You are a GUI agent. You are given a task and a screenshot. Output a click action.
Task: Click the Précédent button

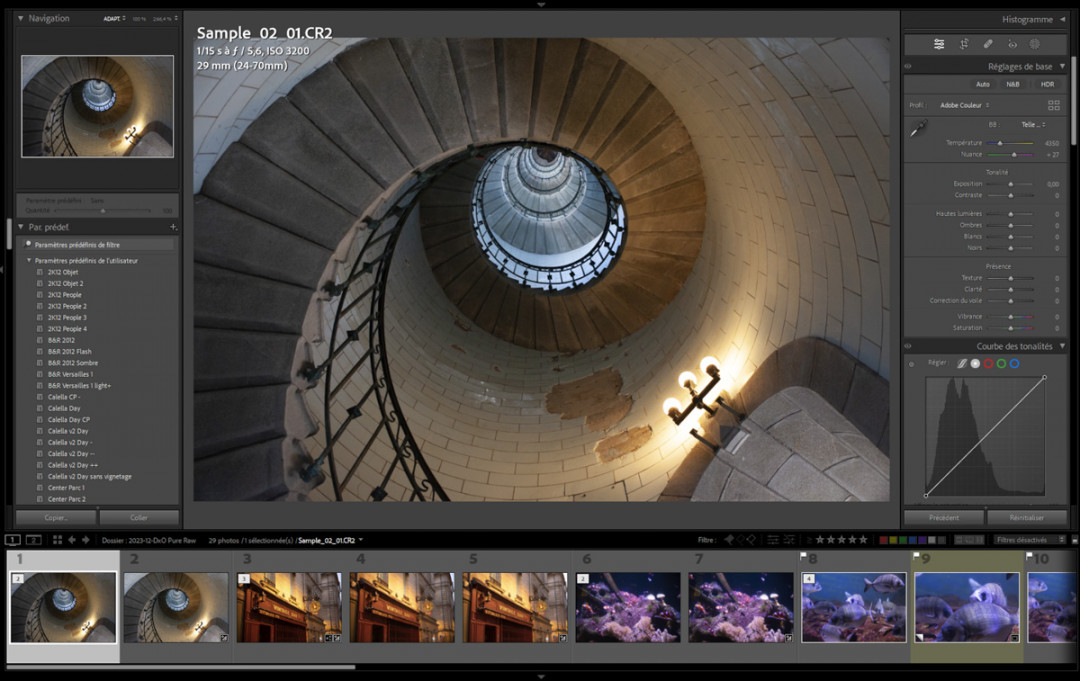pyautogui.click(x=944, y=517)
